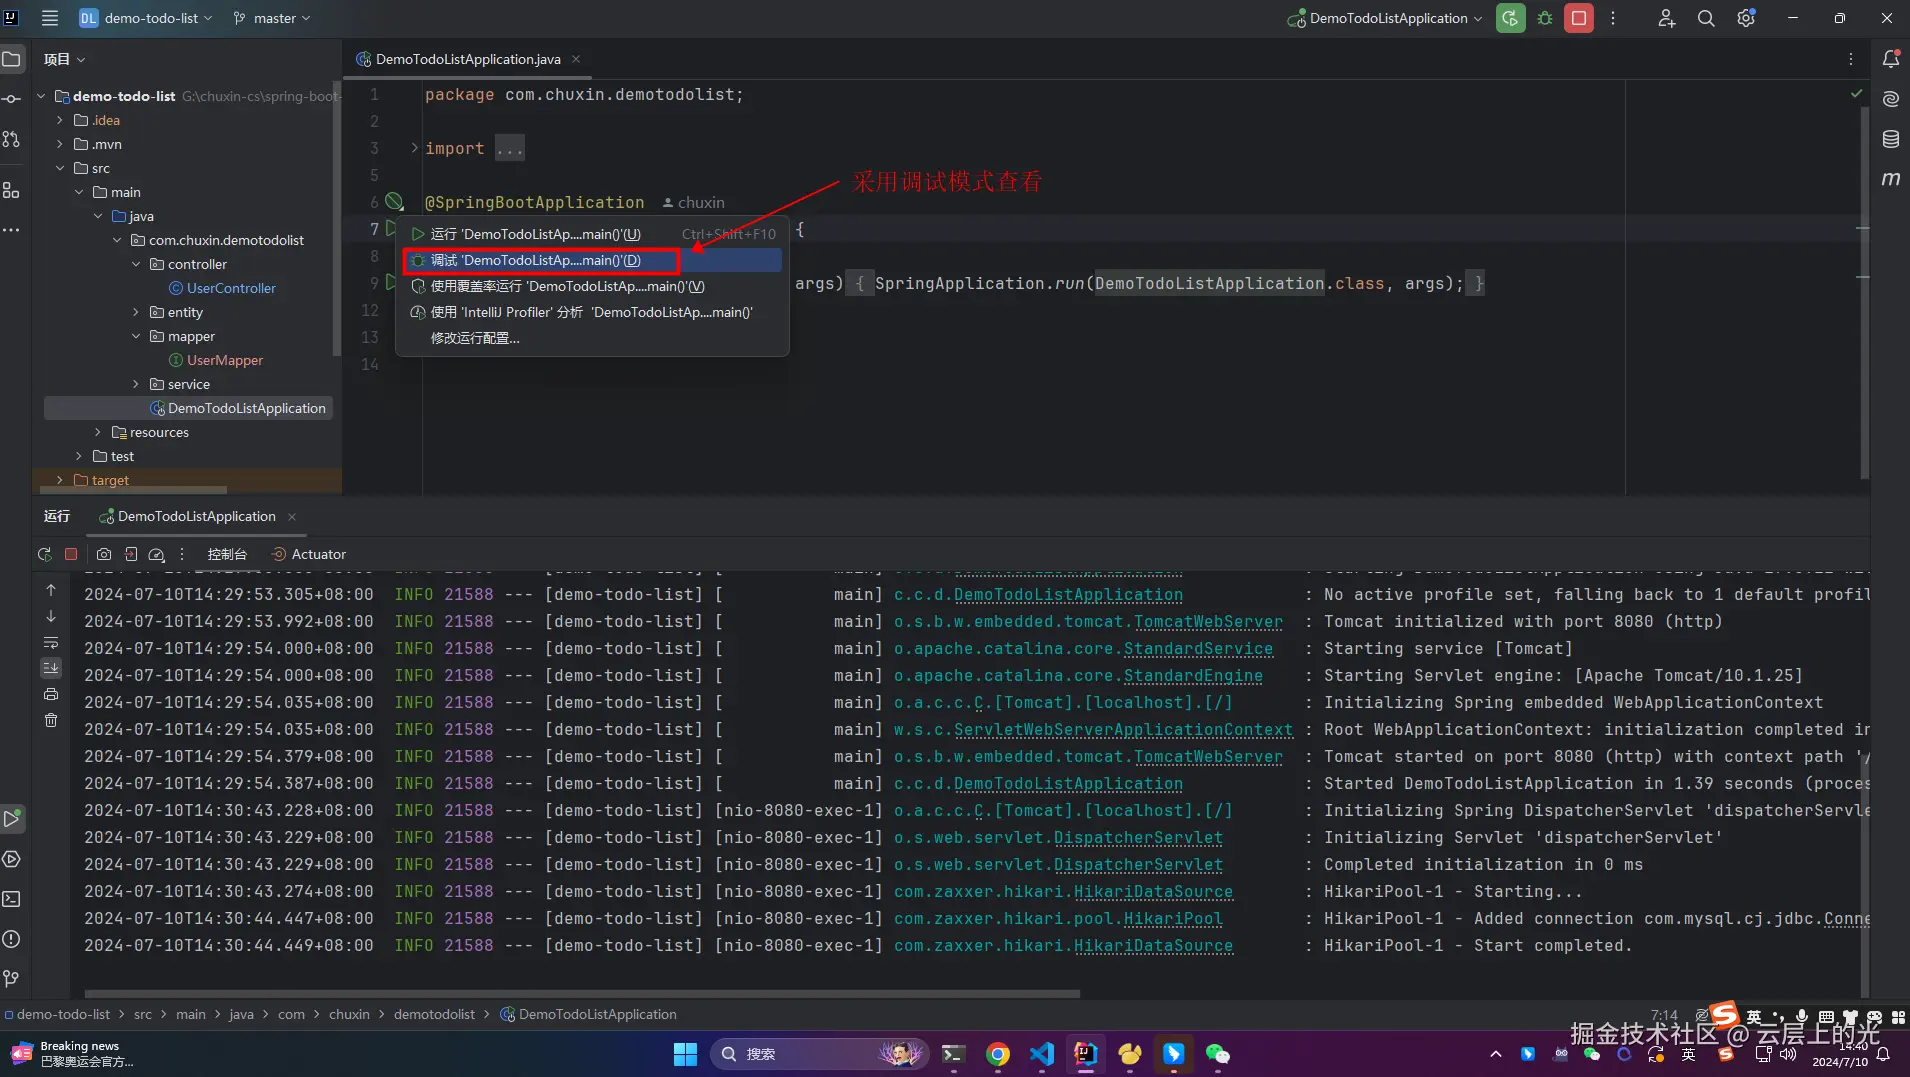Open the profiler gauge icon in Run toolbar
Viewport: 1910px width, 1077px height.
[x=156, y=554]
